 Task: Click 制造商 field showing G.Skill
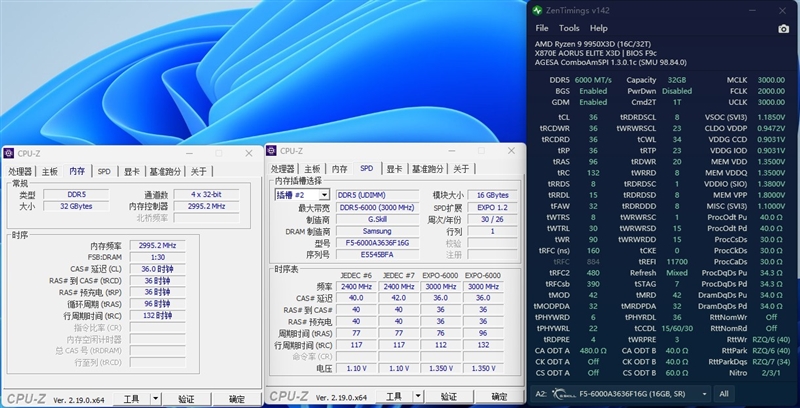coord(377,219)
